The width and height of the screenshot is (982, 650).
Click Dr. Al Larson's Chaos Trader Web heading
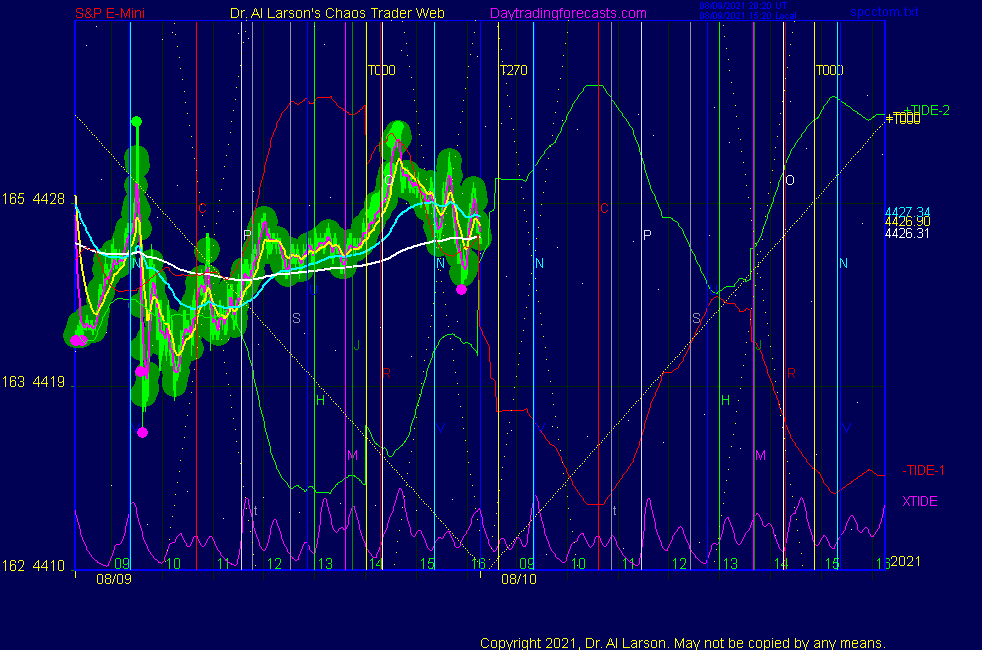pyautogui.click(x=337, y=13)
